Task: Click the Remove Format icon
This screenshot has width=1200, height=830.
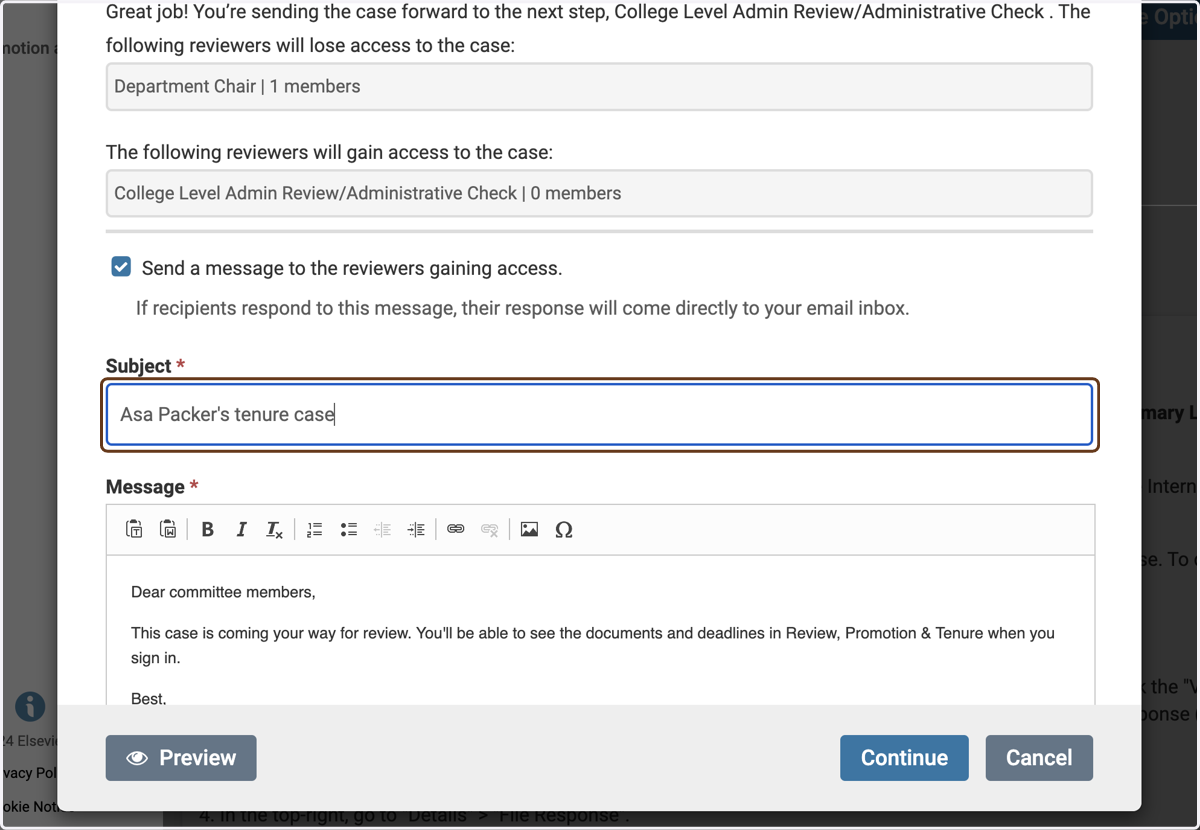Action: coord(274,529)
